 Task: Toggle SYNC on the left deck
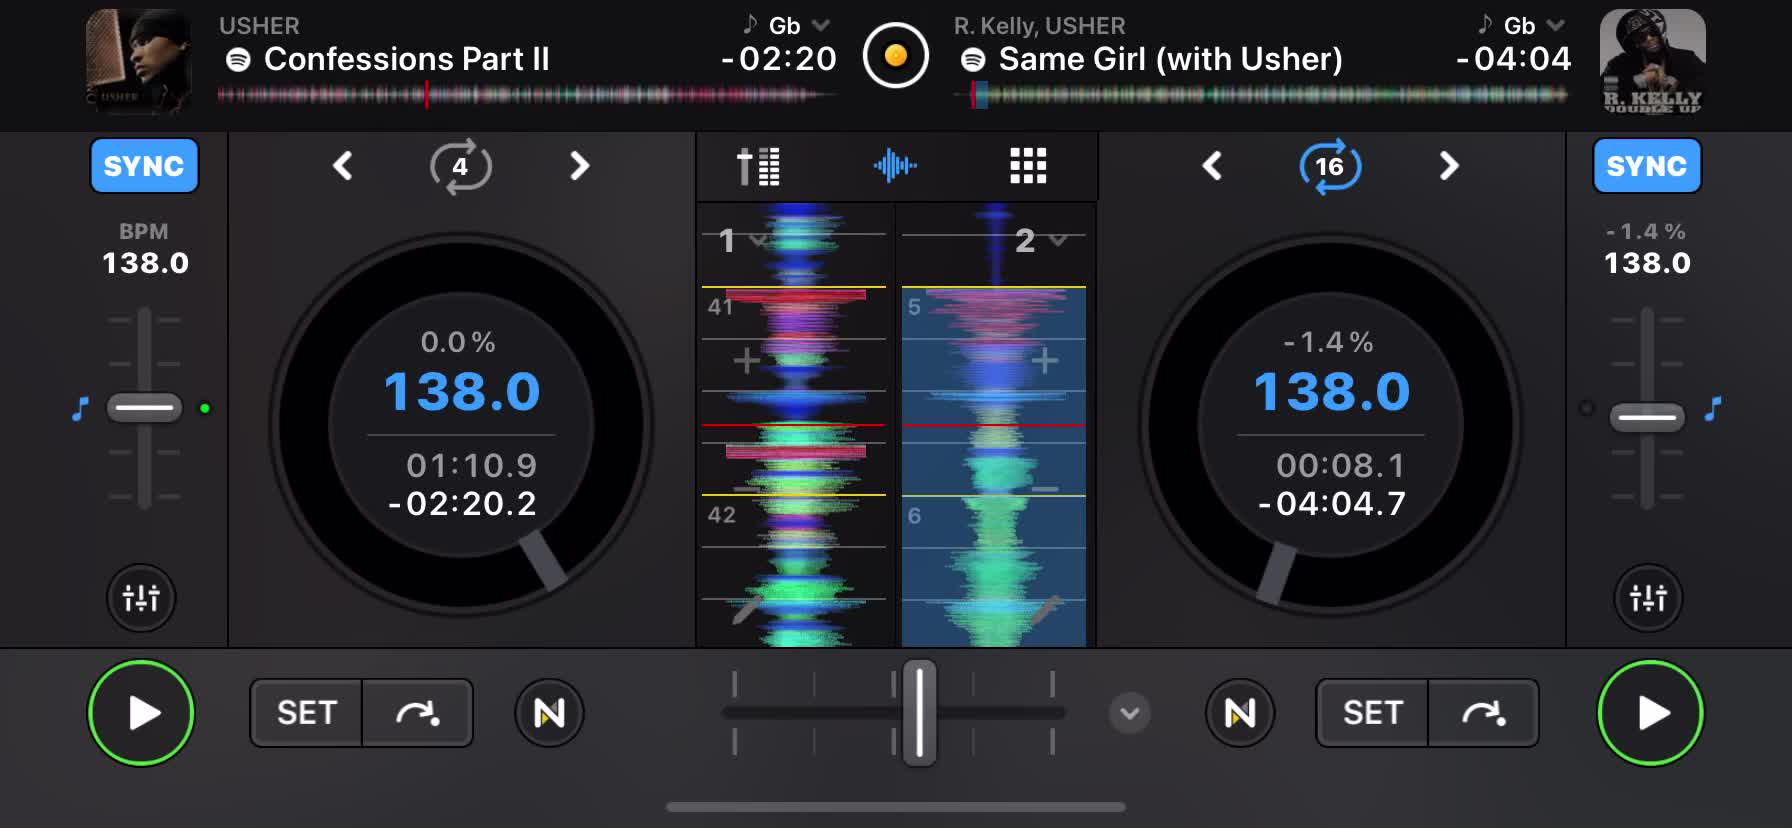144,166
